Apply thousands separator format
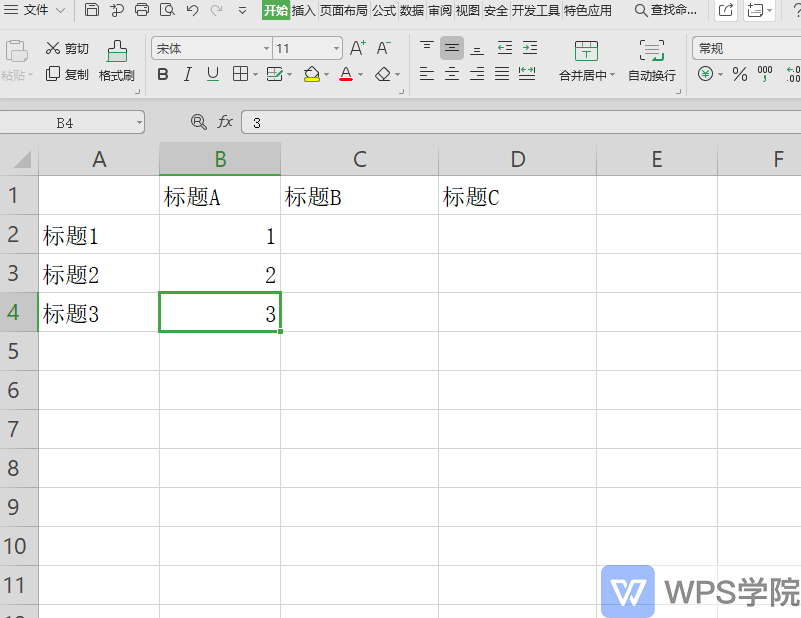This screenshot has height=618, width=801. [x=765, y=75]
